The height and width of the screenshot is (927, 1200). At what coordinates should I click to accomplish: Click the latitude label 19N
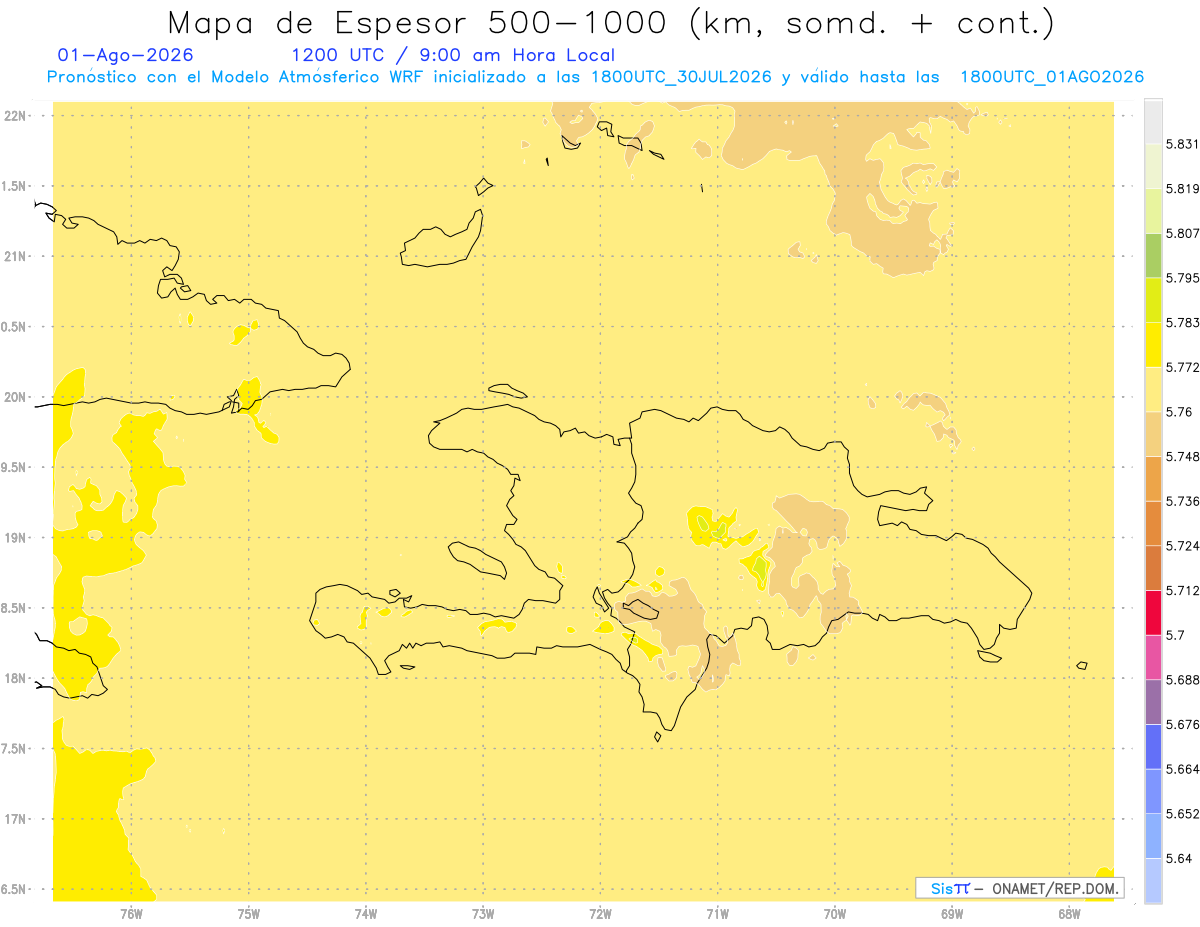coord(17,538)
